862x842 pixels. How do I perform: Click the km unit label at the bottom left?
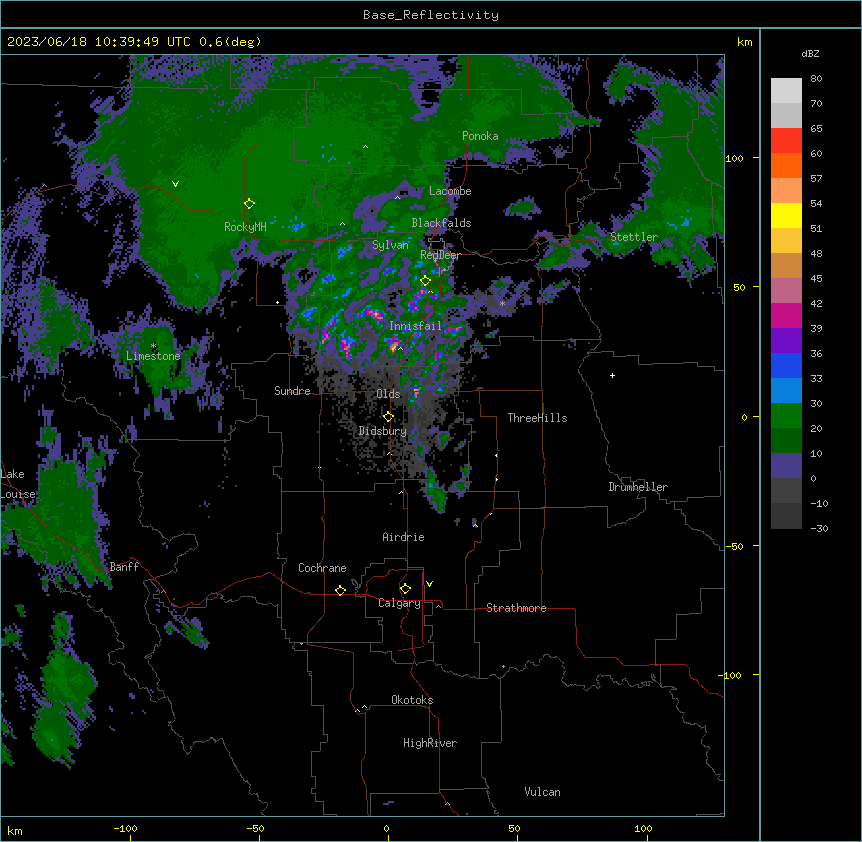[15, 830]
